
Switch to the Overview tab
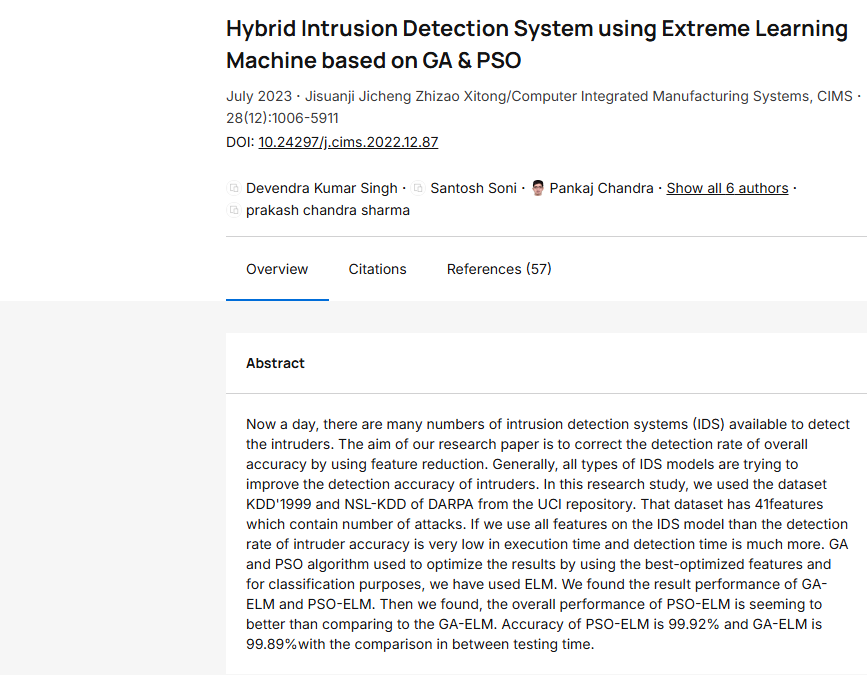coord(277,269)
